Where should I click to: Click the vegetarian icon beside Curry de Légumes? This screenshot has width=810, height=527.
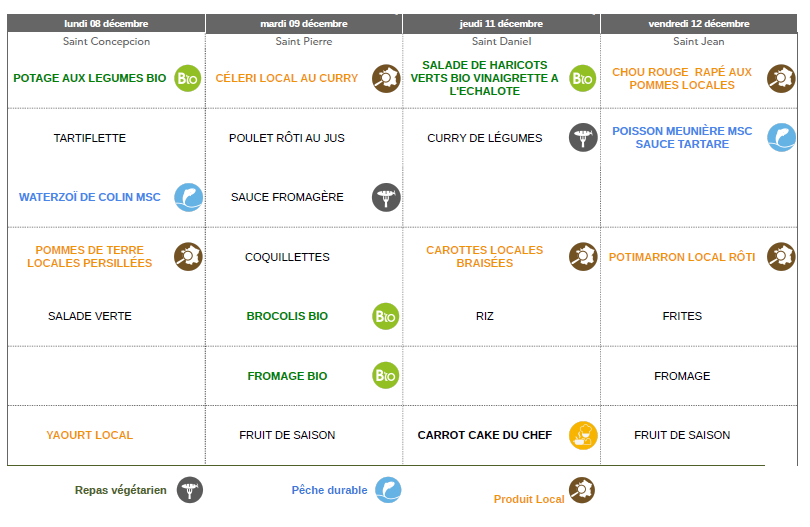583,138
